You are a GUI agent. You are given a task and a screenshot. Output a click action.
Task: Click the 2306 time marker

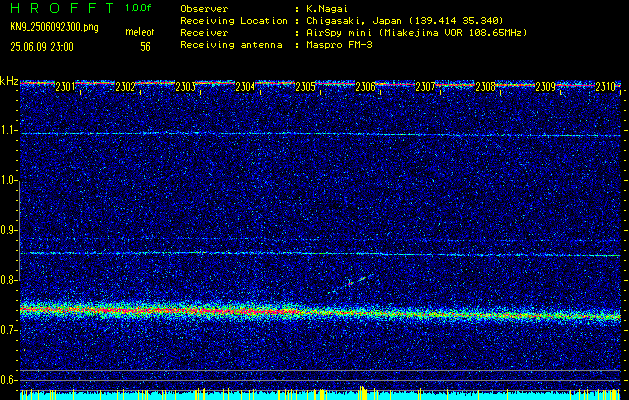coord(365,86)
